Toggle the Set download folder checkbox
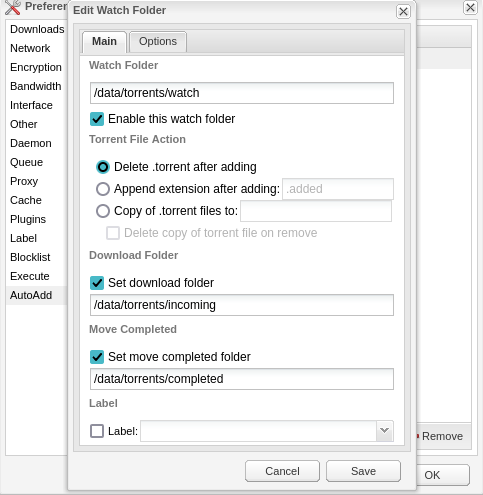 97,283
